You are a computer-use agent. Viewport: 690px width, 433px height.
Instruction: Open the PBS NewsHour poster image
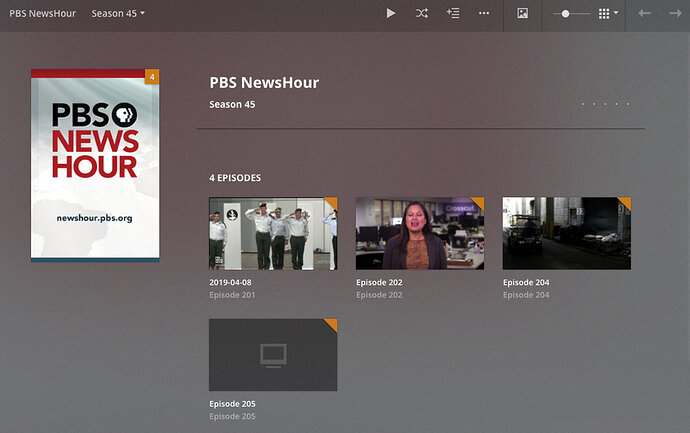[x=95, y=165]
